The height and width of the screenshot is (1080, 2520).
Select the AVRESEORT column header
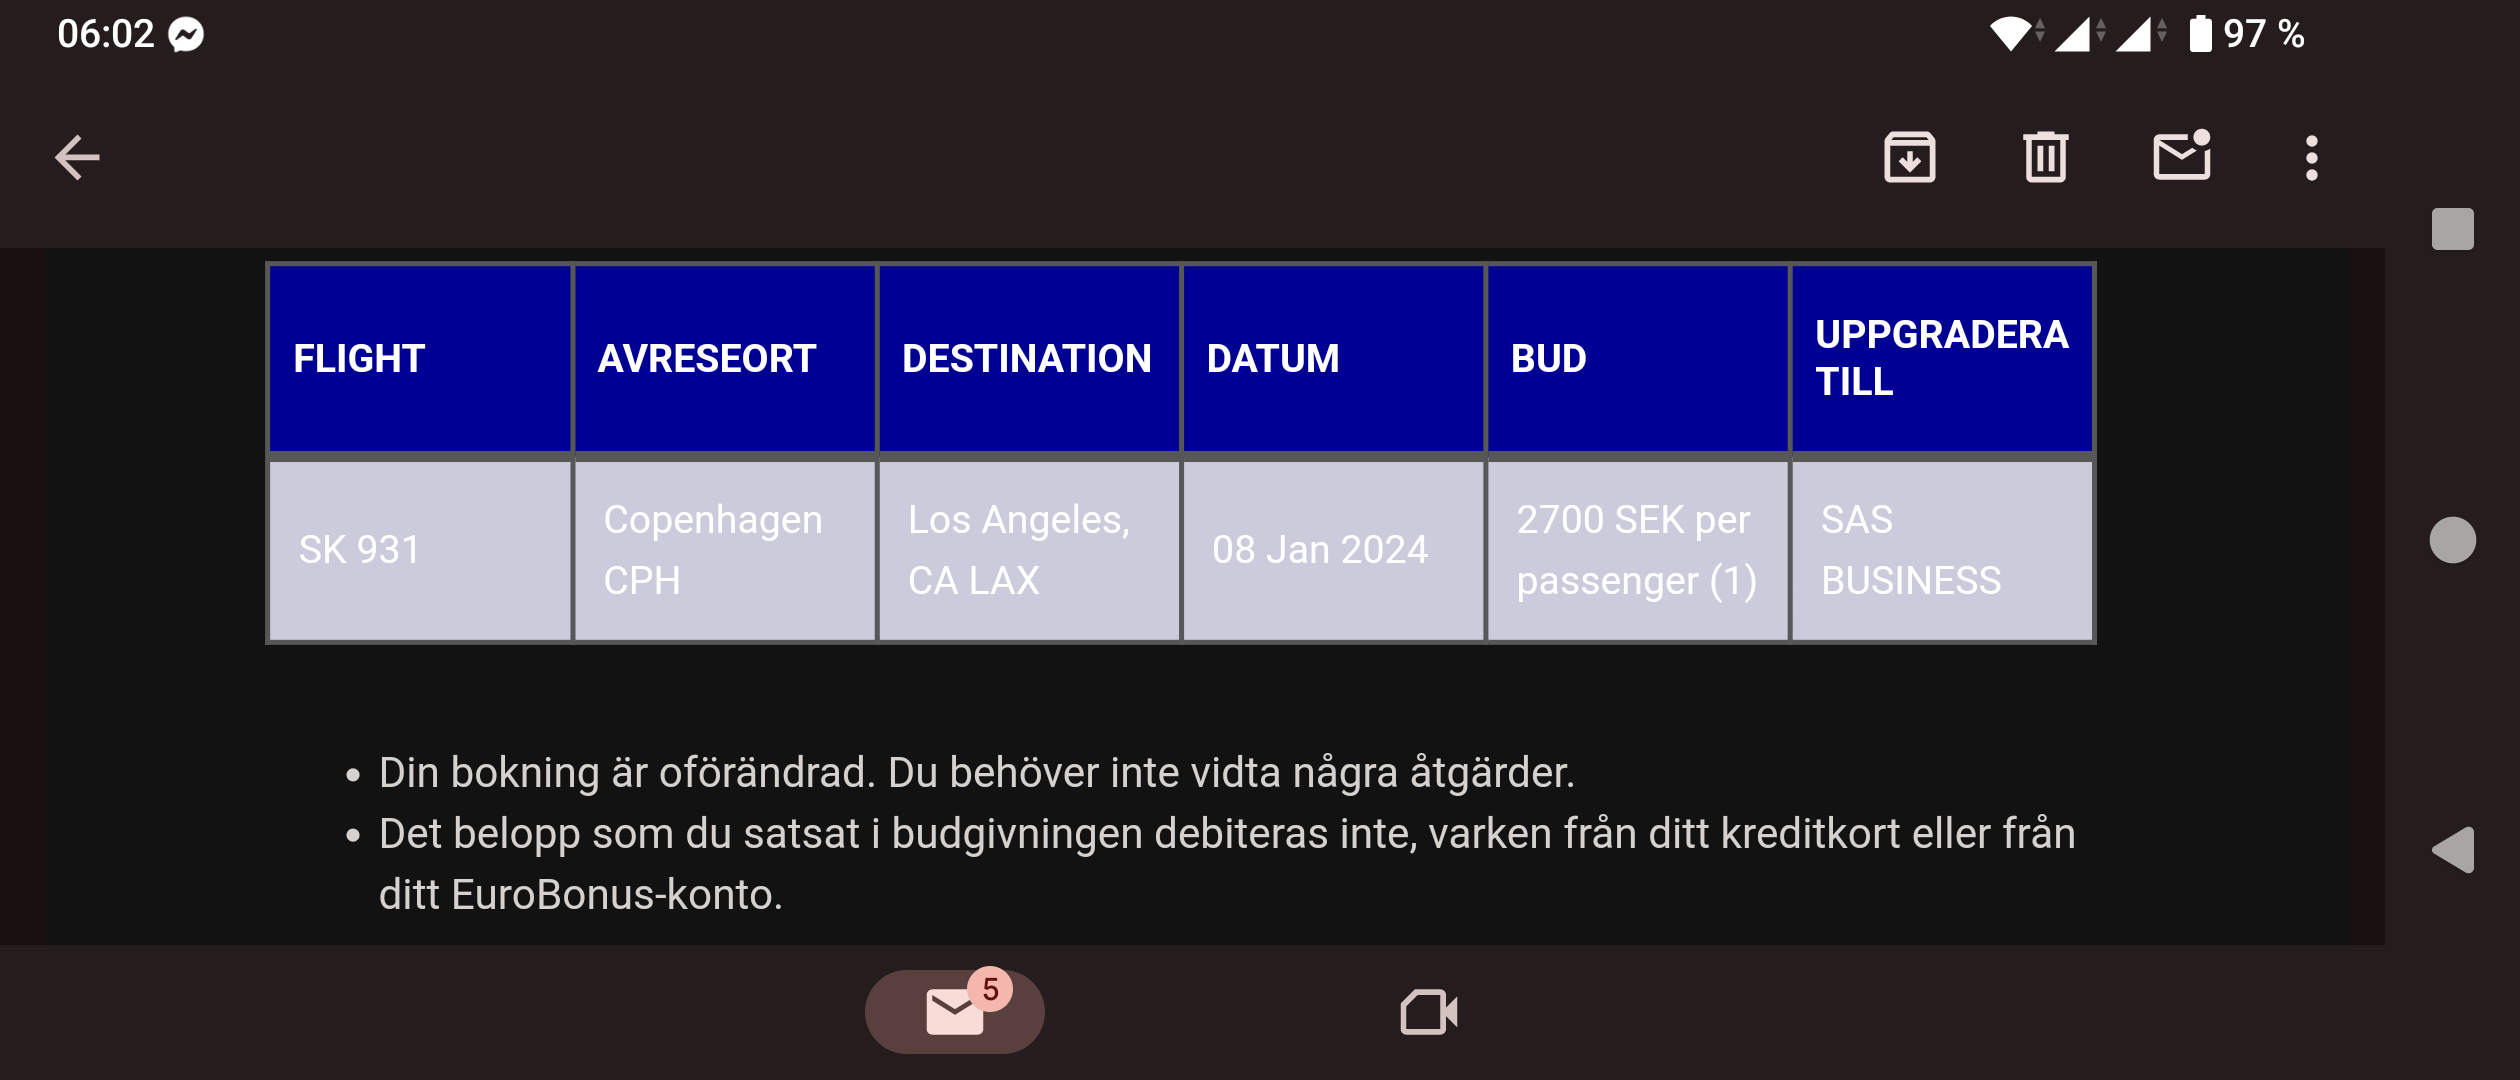point(725,357)
